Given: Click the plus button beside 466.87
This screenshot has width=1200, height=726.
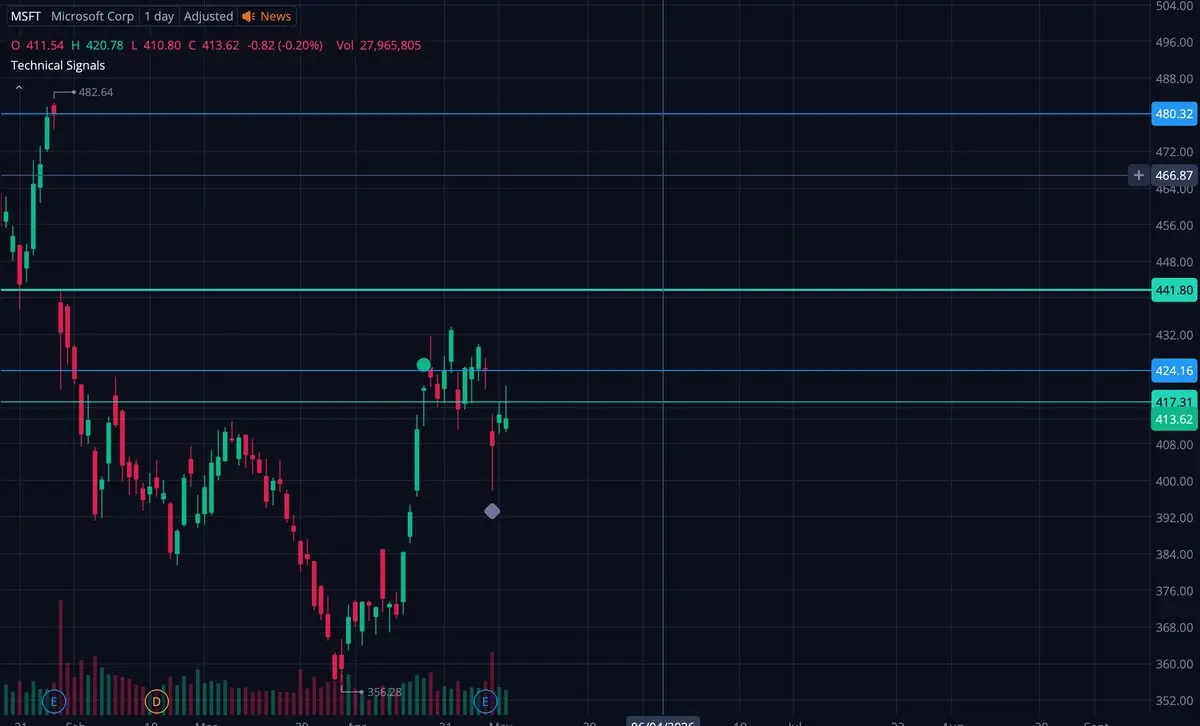Looking at the screenshot, I should (1138, 175).
